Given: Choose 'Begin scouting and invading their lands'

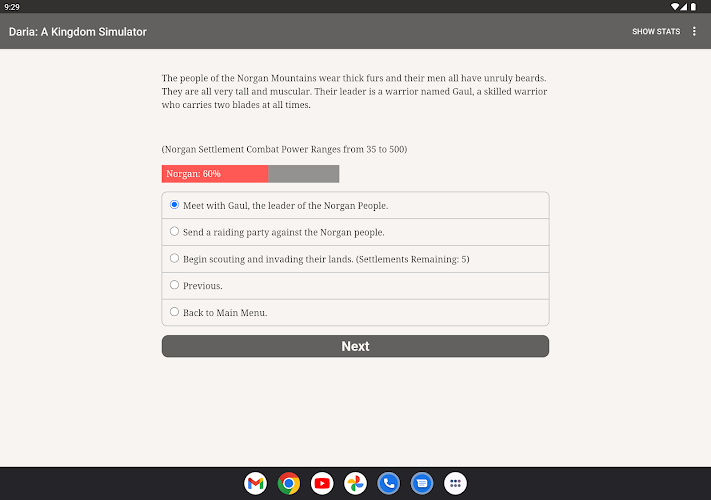Looking at the screenshot, I should click(x=356, y=259).
